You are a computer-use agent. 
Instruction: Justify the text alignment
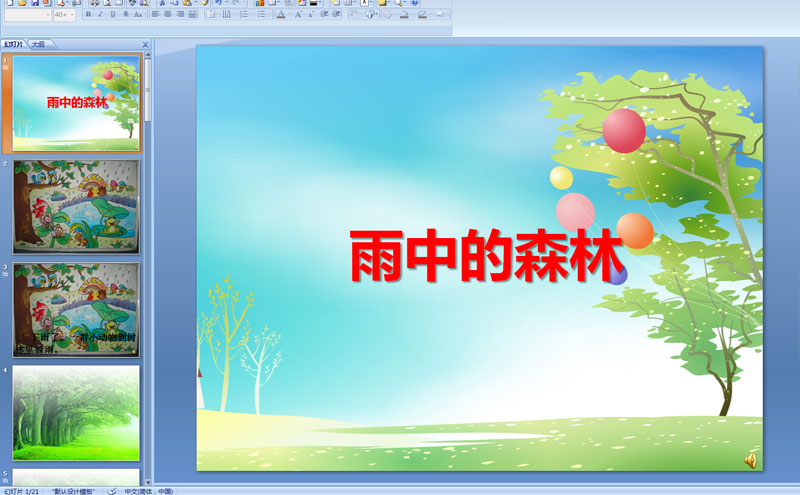(x=192, y=14)
